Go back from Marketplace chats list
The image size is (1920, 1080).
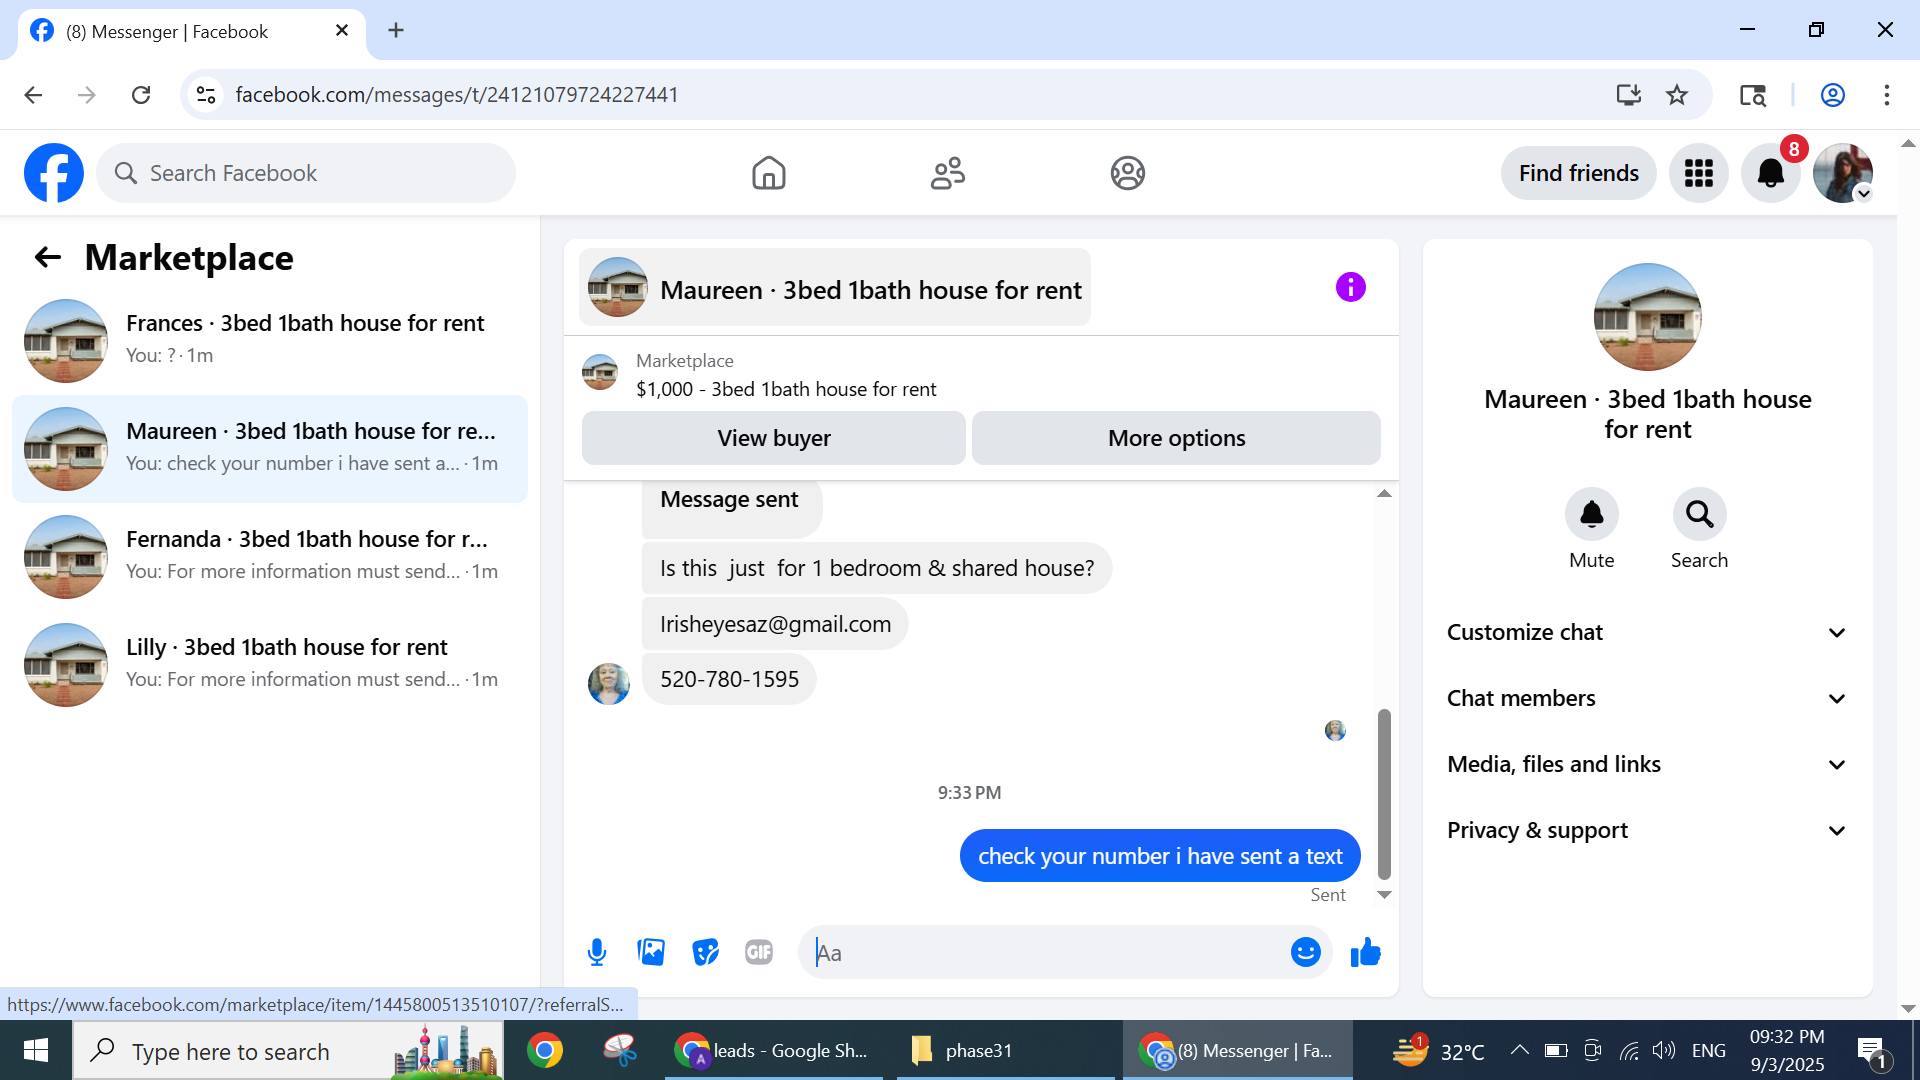coord(47,258)
